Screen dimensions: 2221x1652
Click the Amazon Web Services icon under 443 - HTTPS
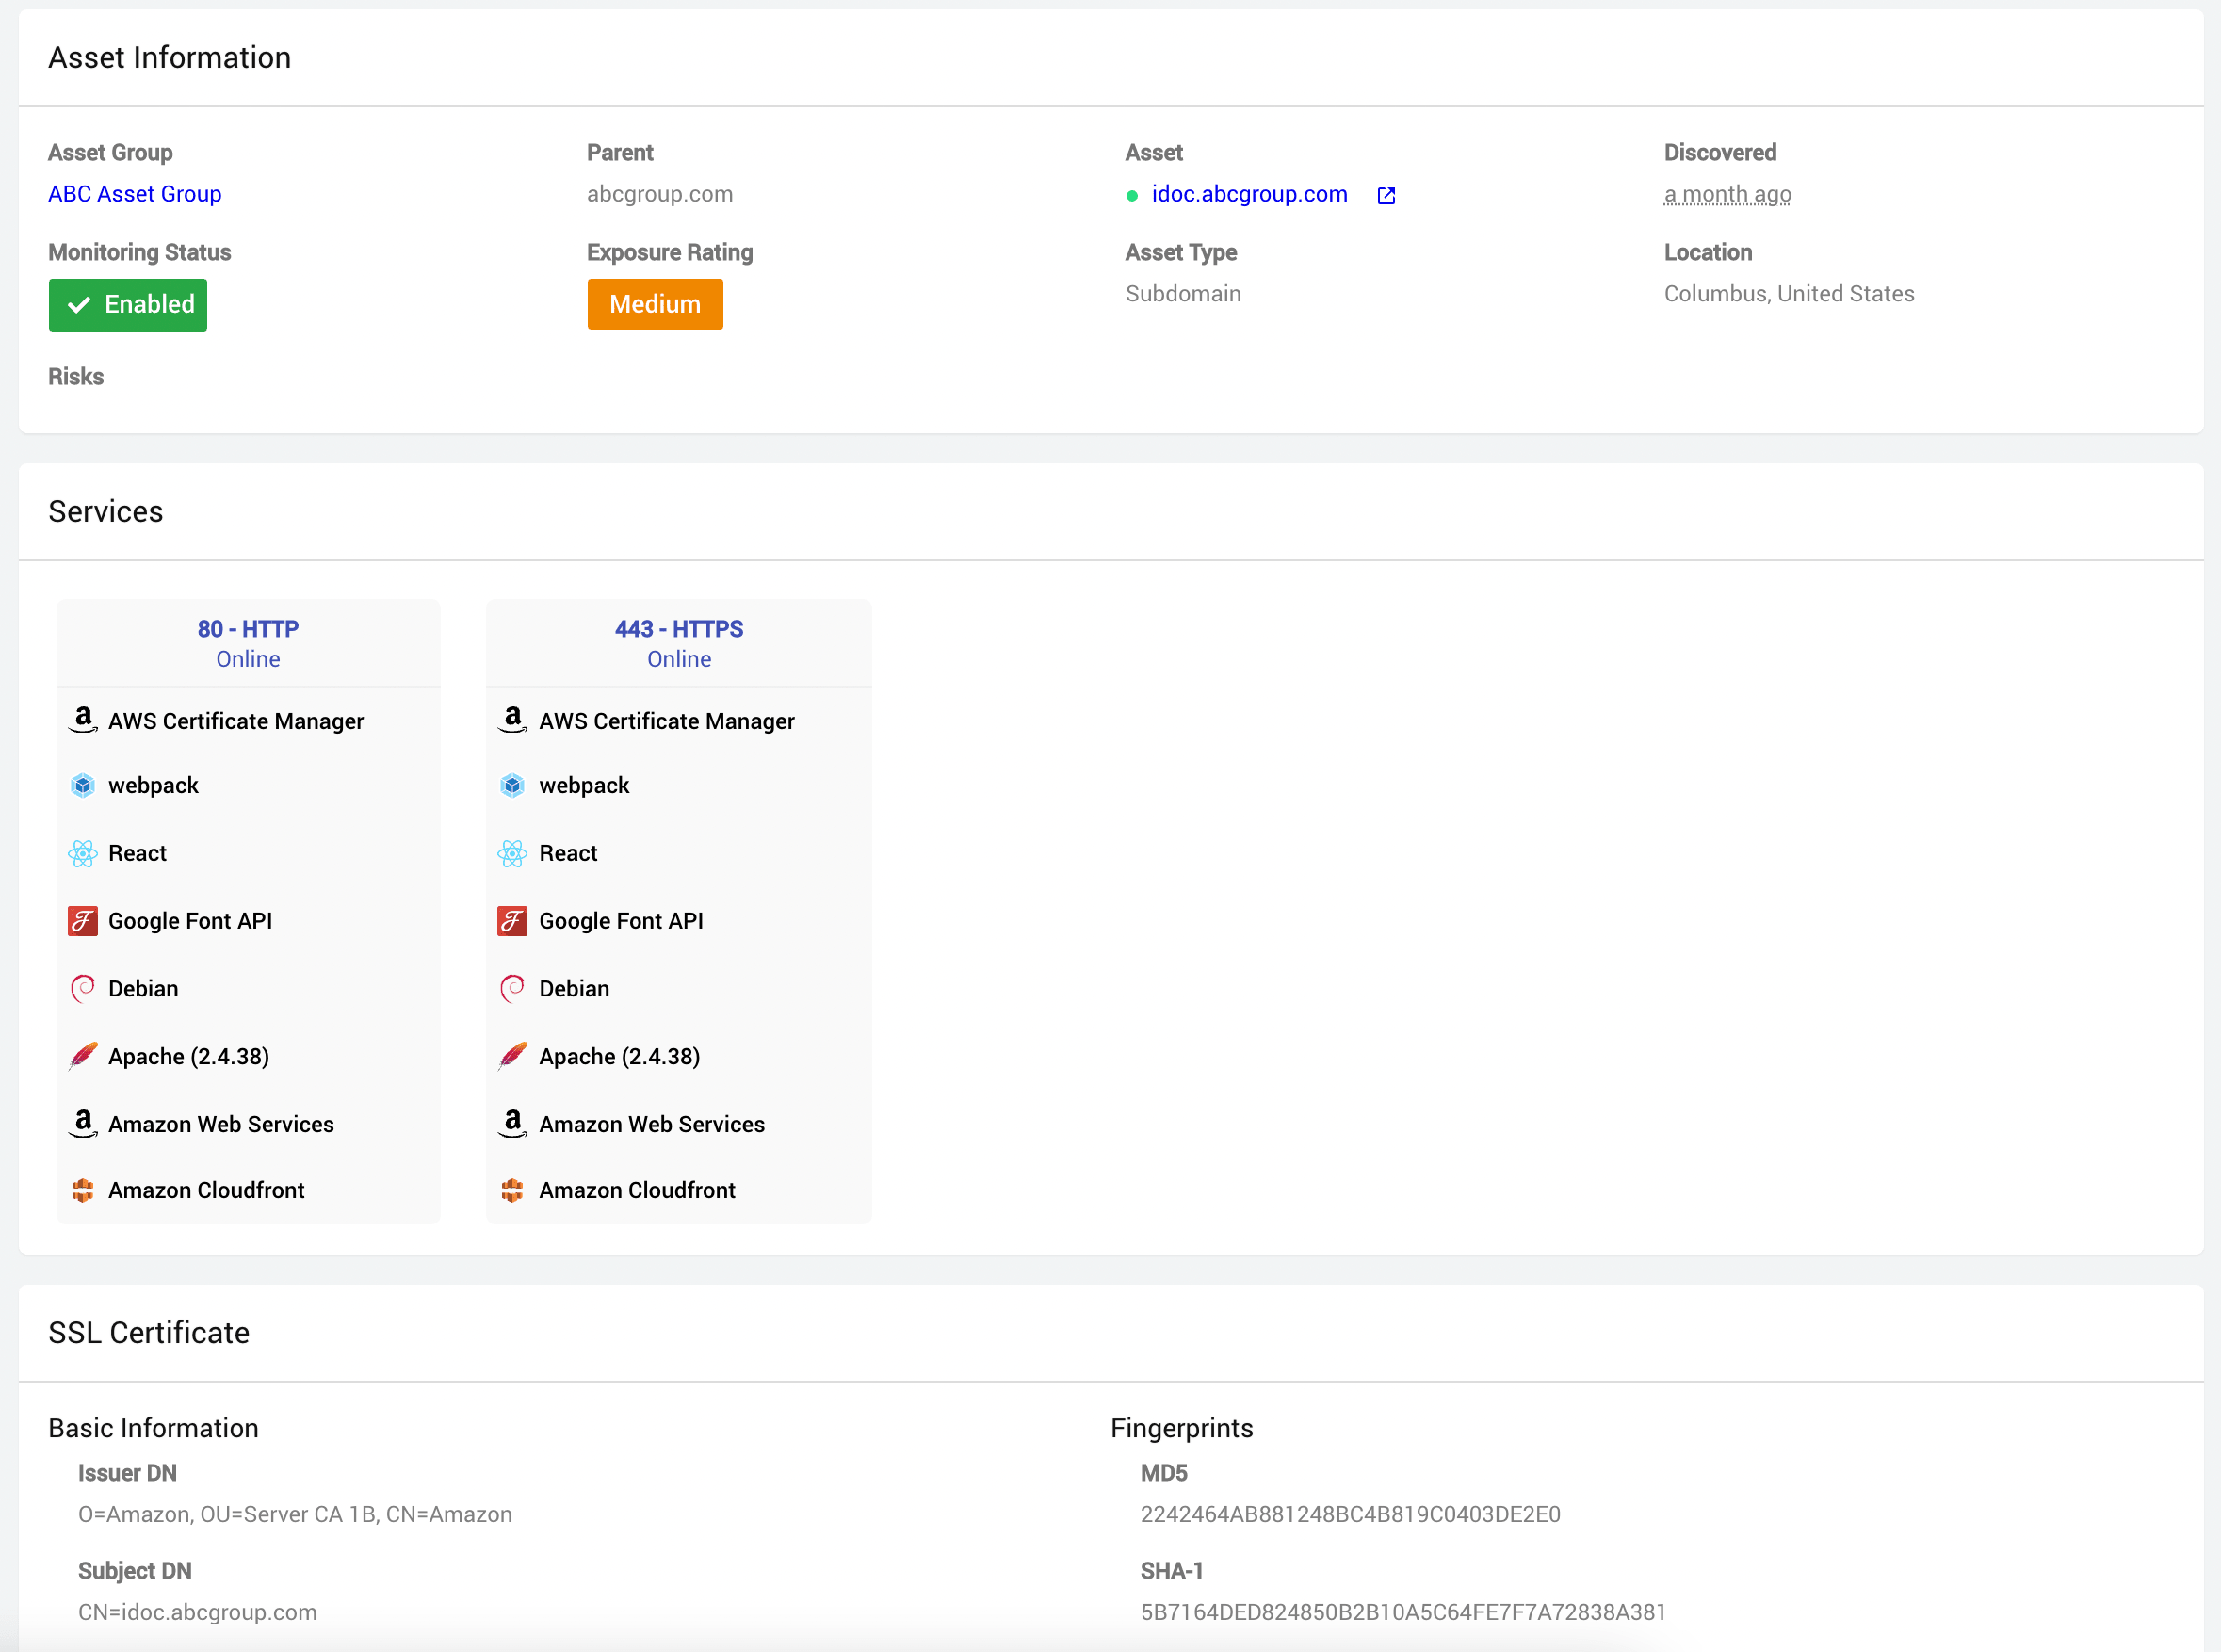[512, 1123]
